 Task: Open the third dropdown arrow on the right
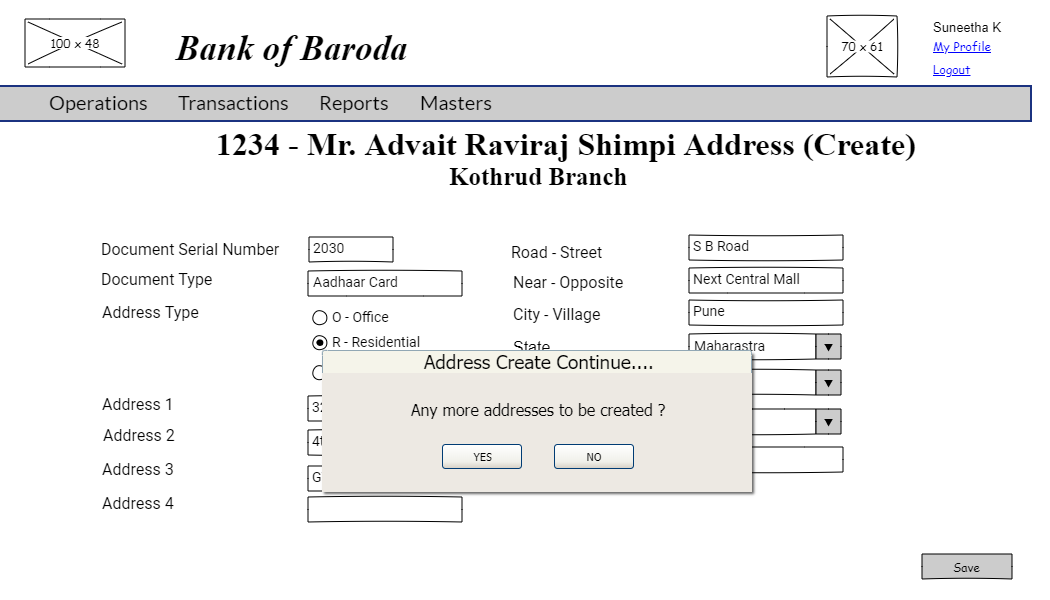pyautogui.click(x=827, y=421)
